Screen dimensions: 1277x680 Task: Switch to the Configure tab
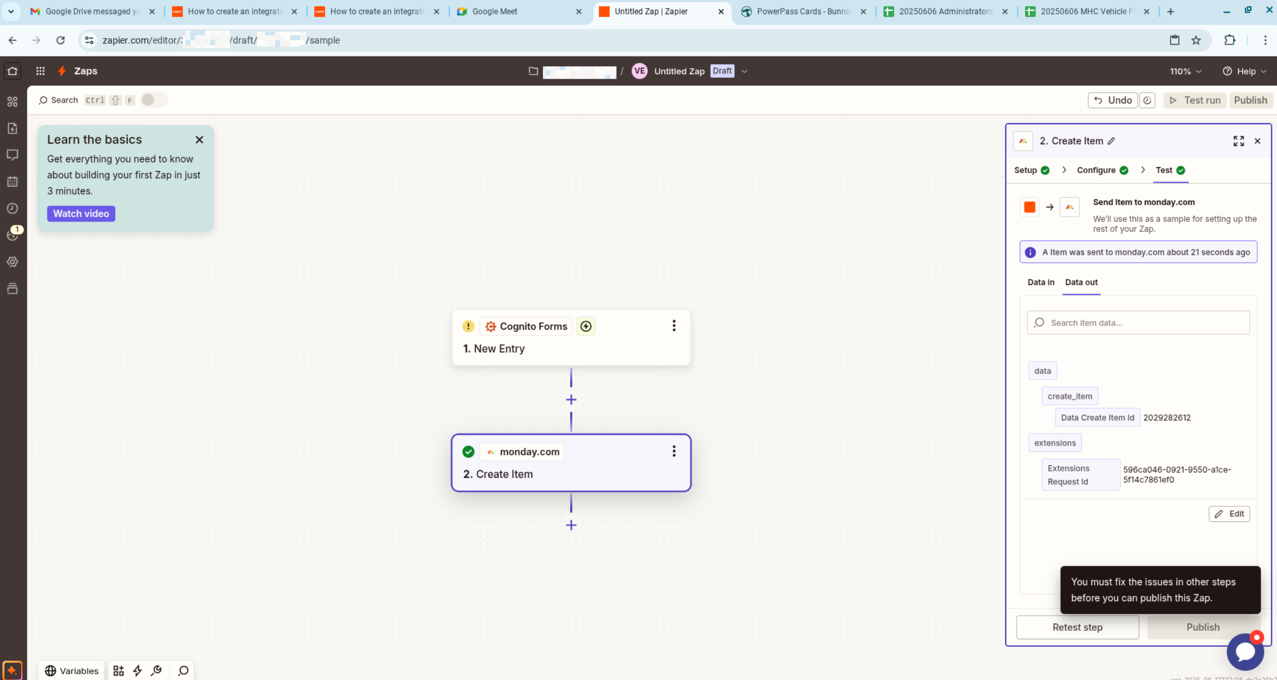click(x=1103, y=170)
